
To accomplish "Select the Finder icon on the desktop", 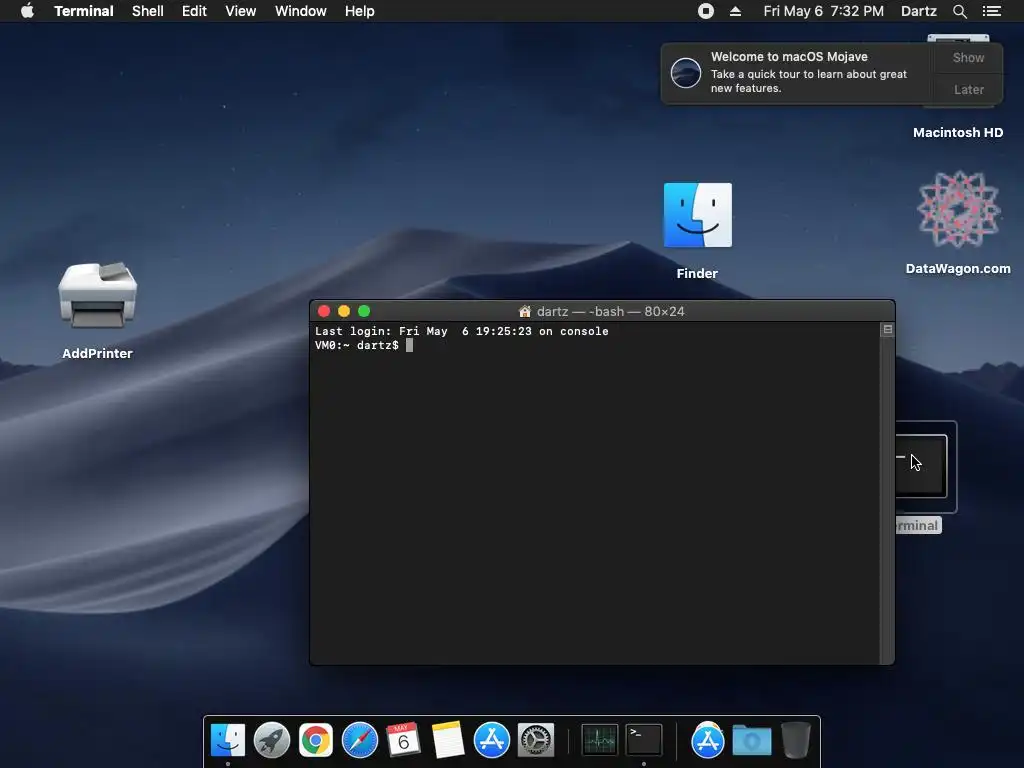I will pos(697,215).
